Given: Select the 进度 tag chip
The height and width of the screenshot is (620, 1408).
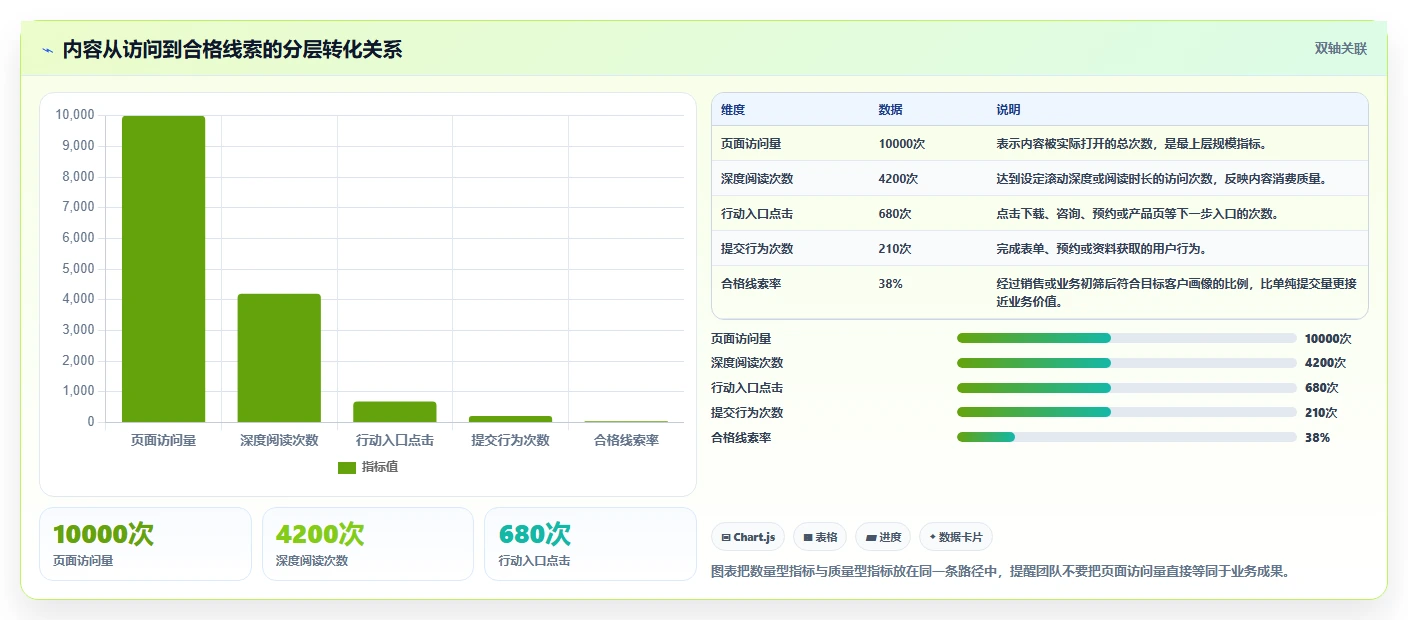Looking at the screenshot, I should coord(883,537).
